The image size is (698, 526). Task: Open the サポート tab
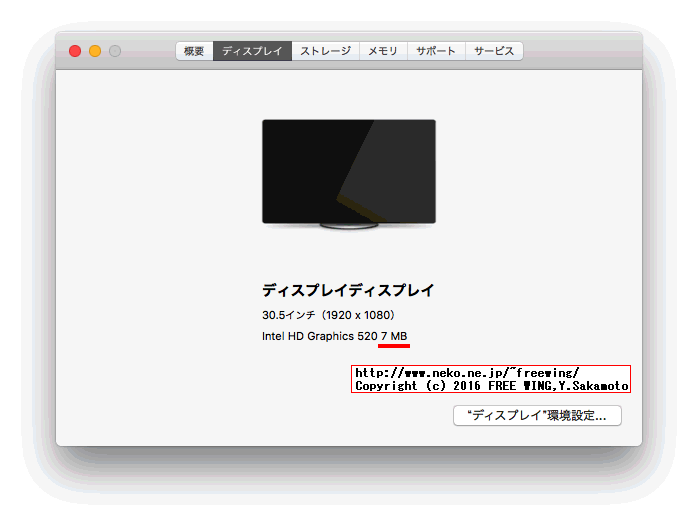click(x=436, y=51)
